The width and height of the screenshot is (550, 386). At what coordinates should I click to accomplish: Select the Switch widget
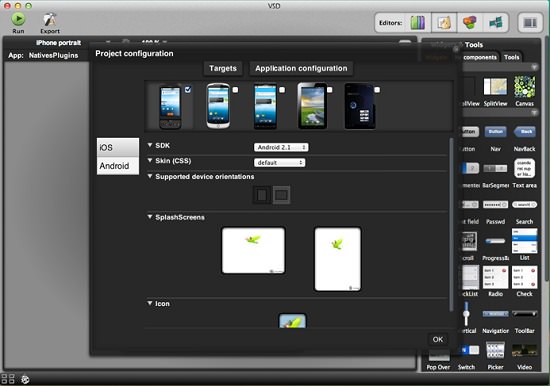[x=469, y=350]
